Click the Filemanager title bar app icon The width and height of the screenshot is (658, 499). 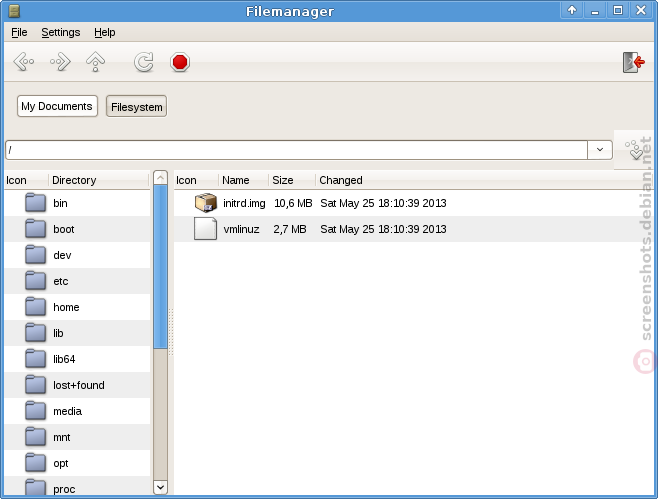14,10
